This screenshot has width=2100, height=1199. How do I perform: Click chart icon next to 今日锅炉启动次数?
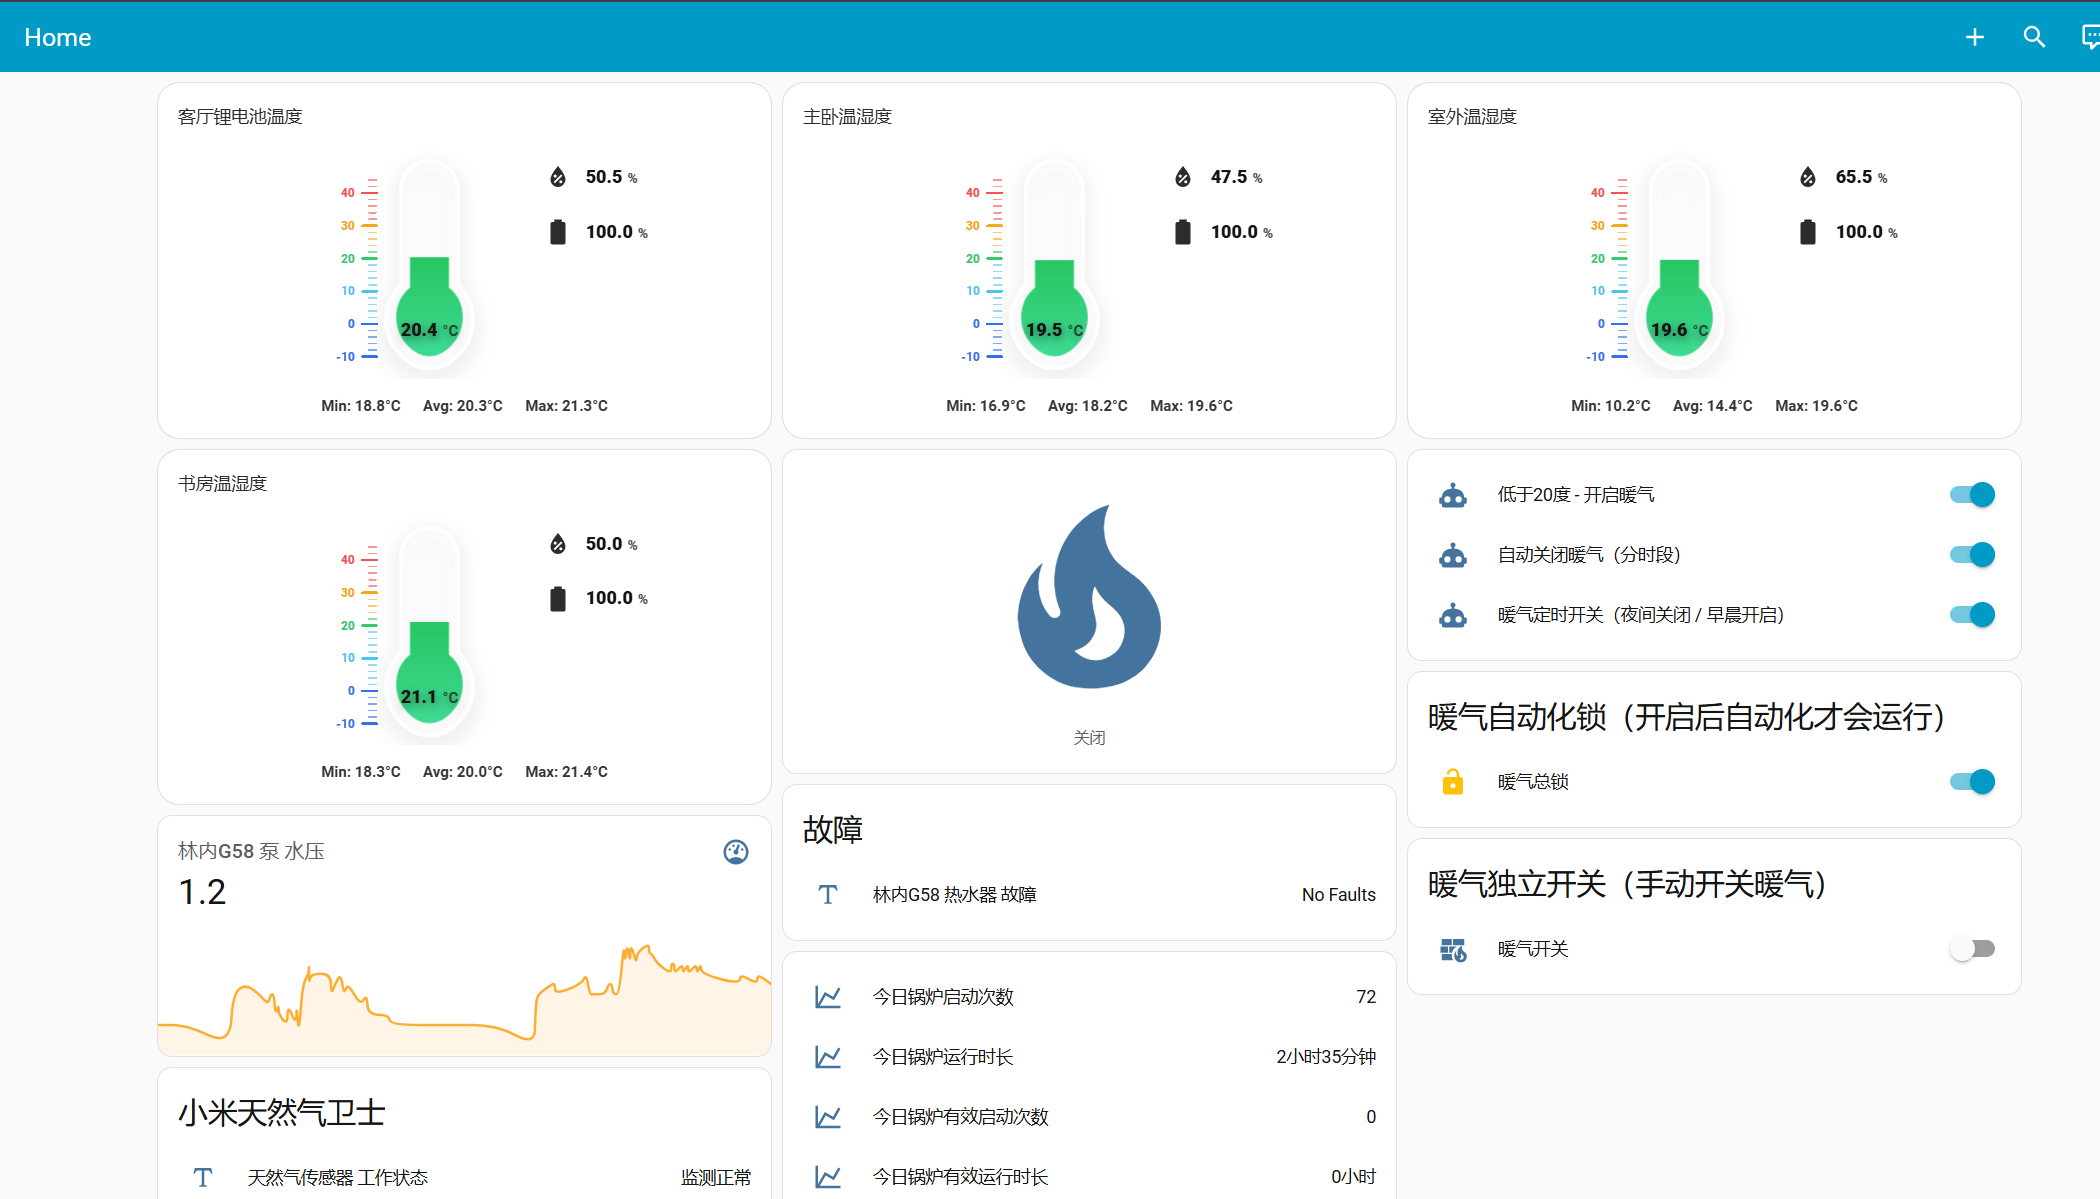(828, 997)
